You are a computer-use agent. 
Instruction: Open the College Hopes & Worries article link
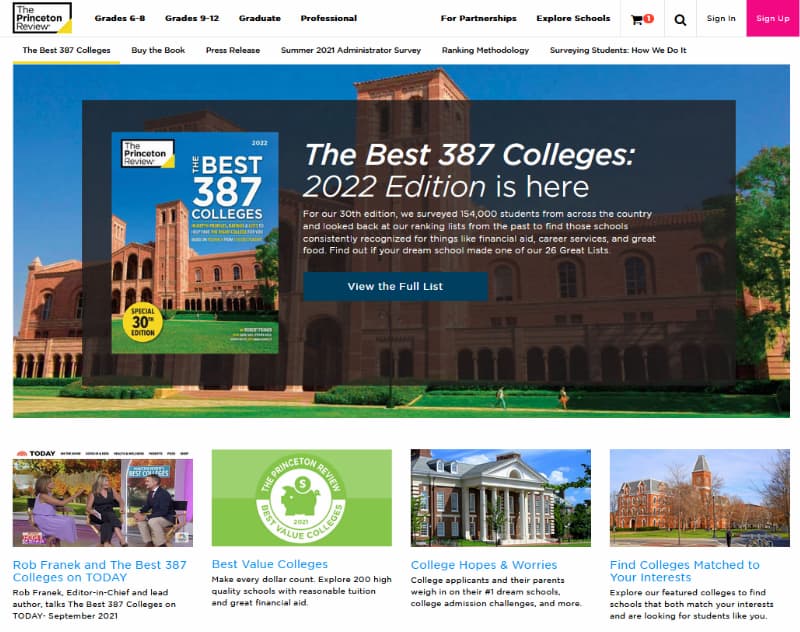tap(484, 565)
